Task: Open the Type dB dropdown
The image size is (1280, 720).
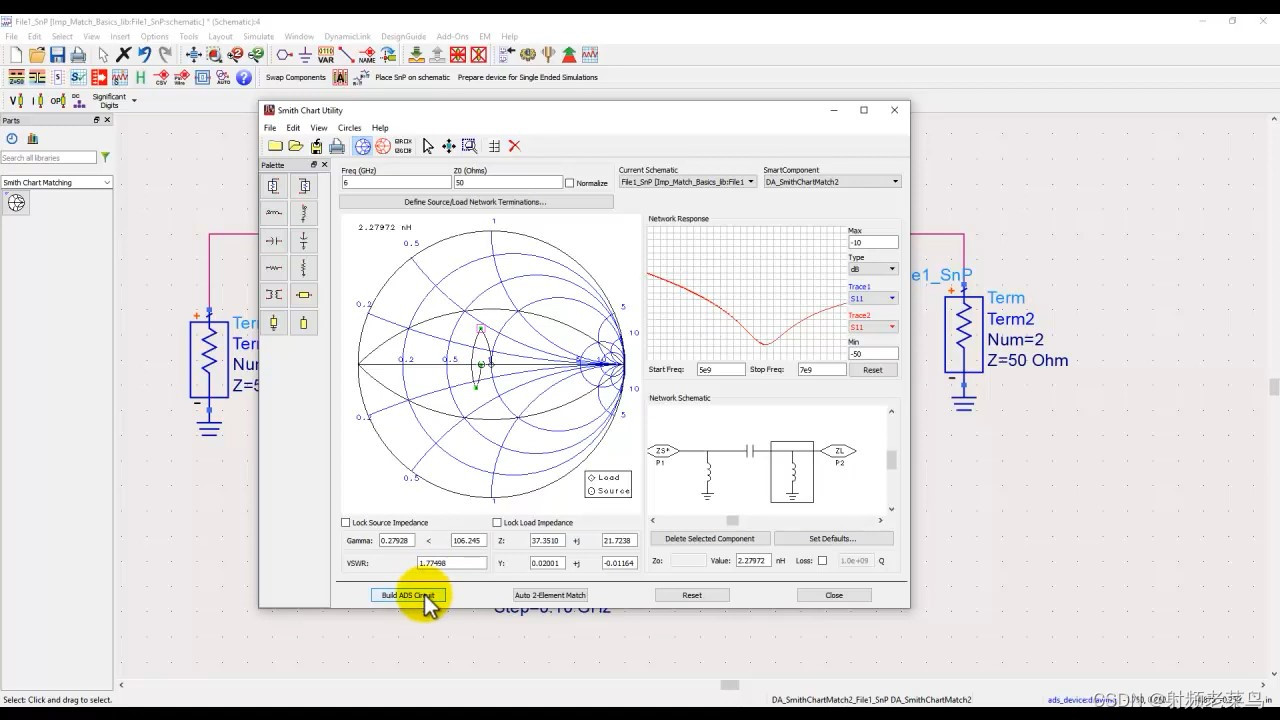Action: click(873, 269)
